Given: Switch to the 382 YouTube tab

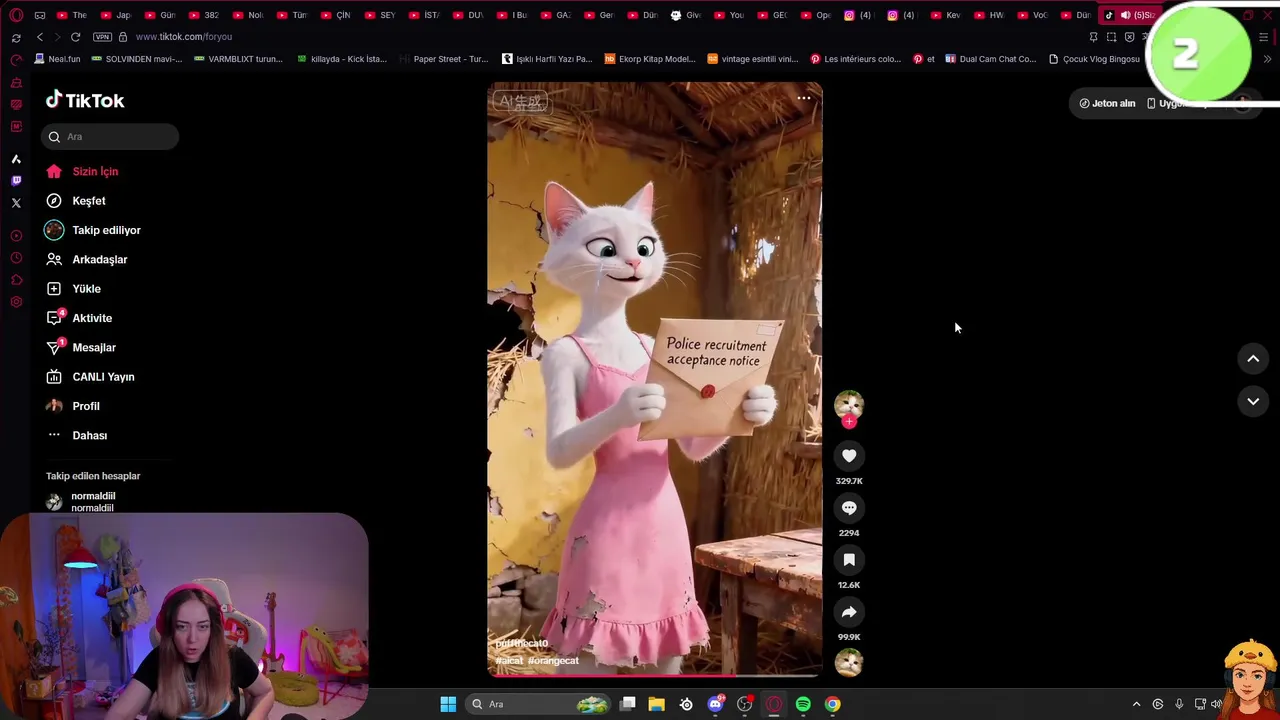Looking at the screenshot, I should [x=203, y=15].
